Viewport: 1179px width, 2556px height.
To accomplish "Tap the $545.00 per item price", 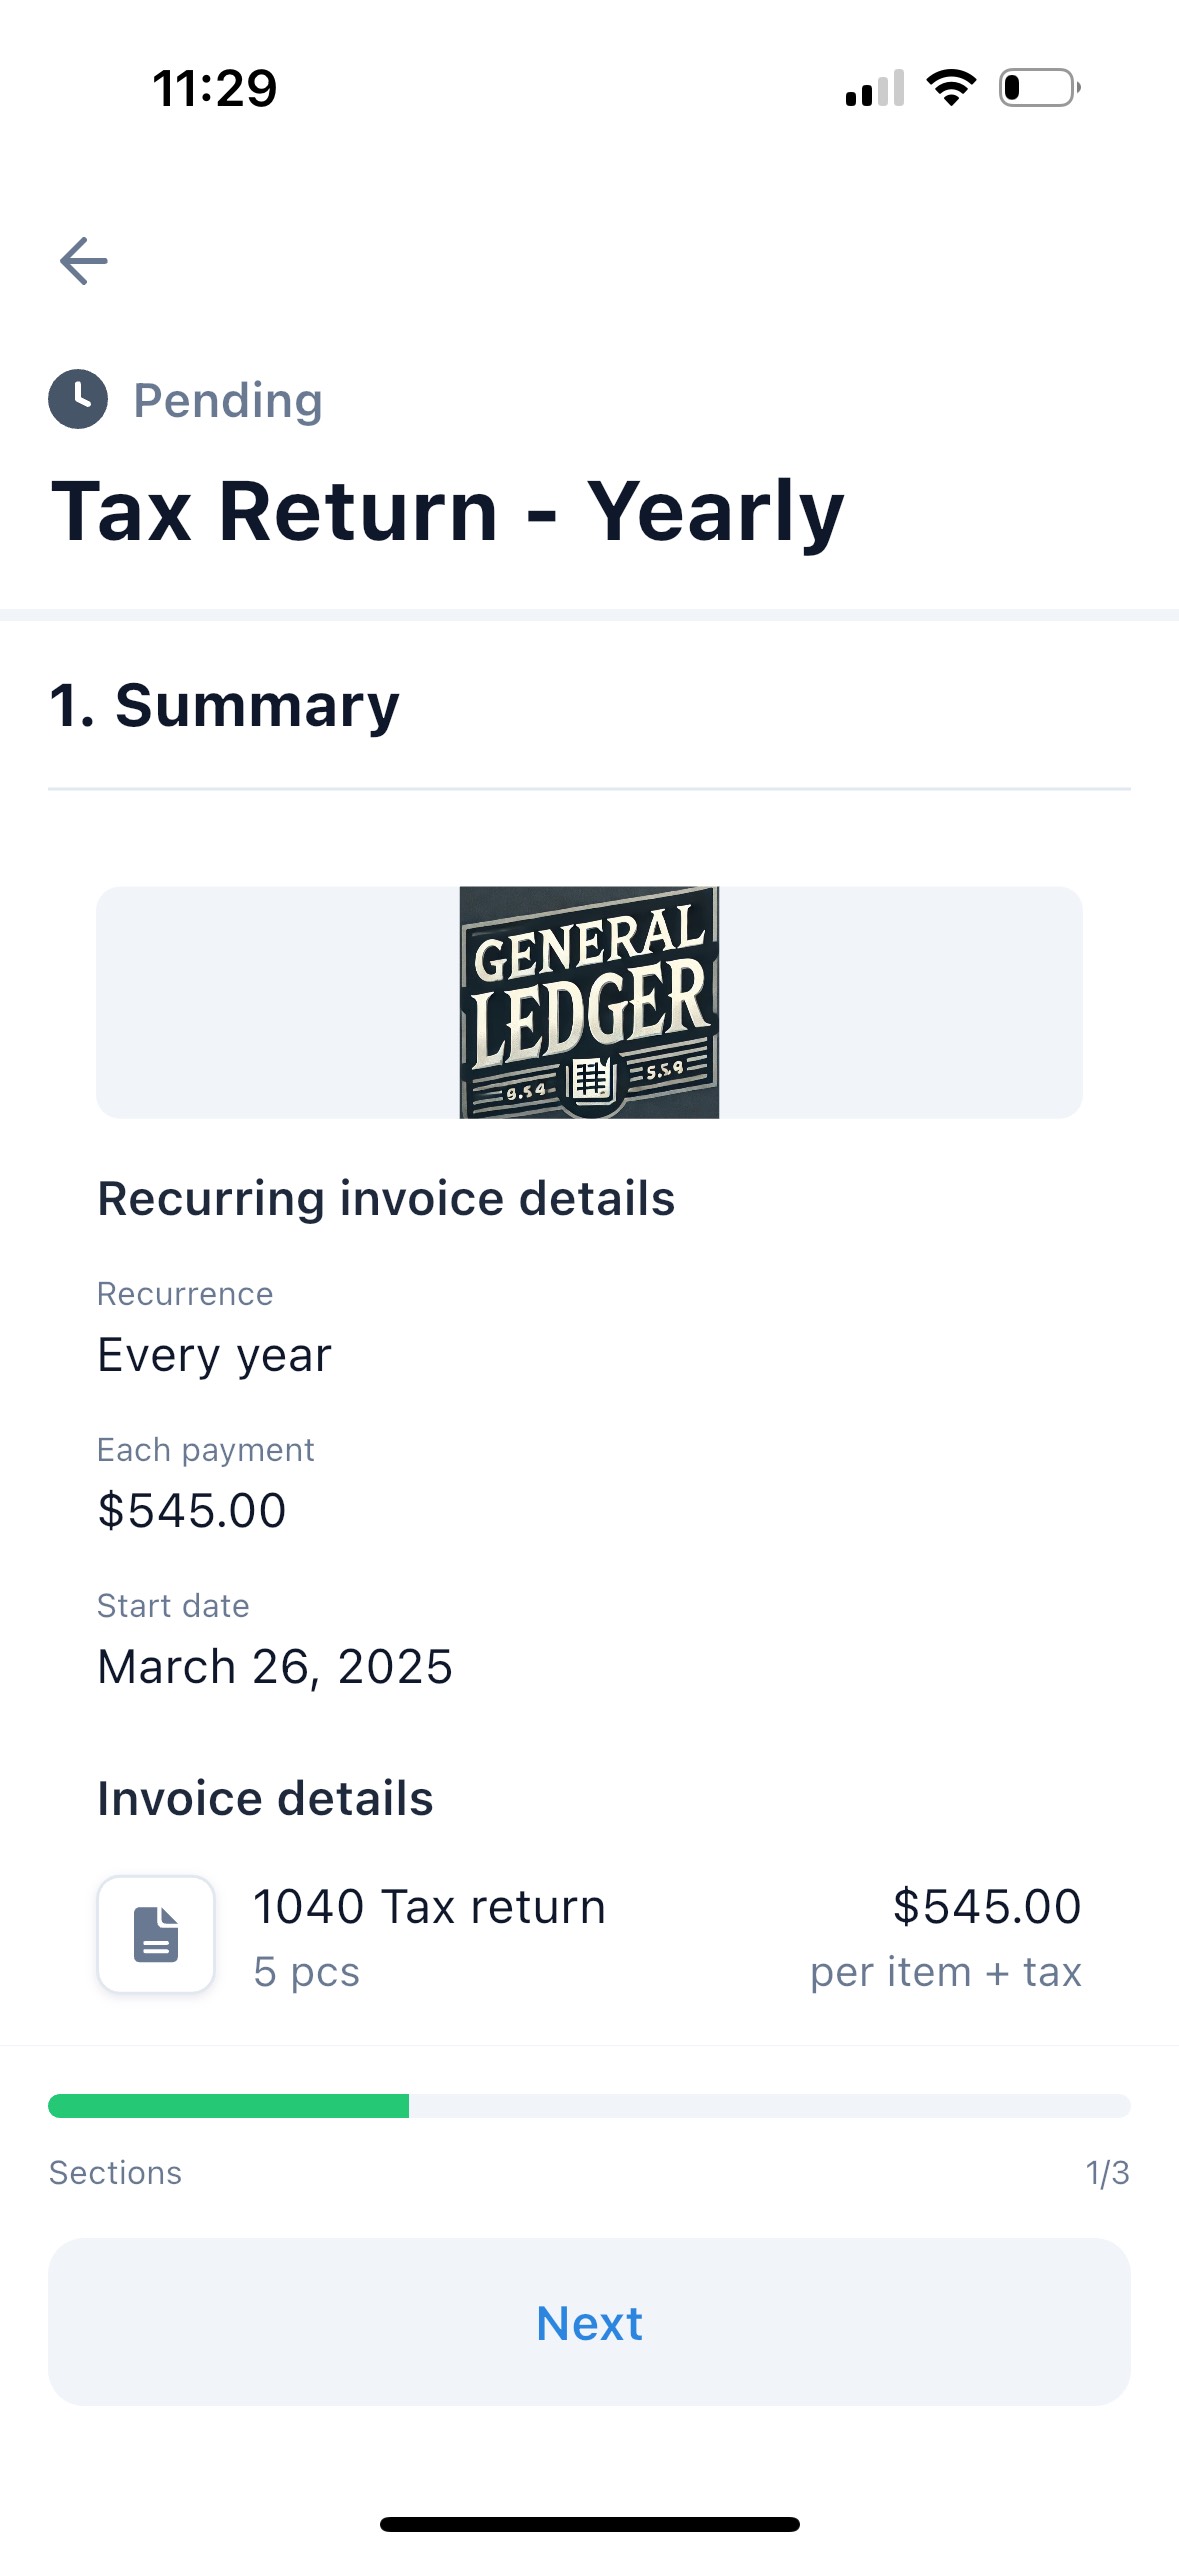I will 986,1907.
